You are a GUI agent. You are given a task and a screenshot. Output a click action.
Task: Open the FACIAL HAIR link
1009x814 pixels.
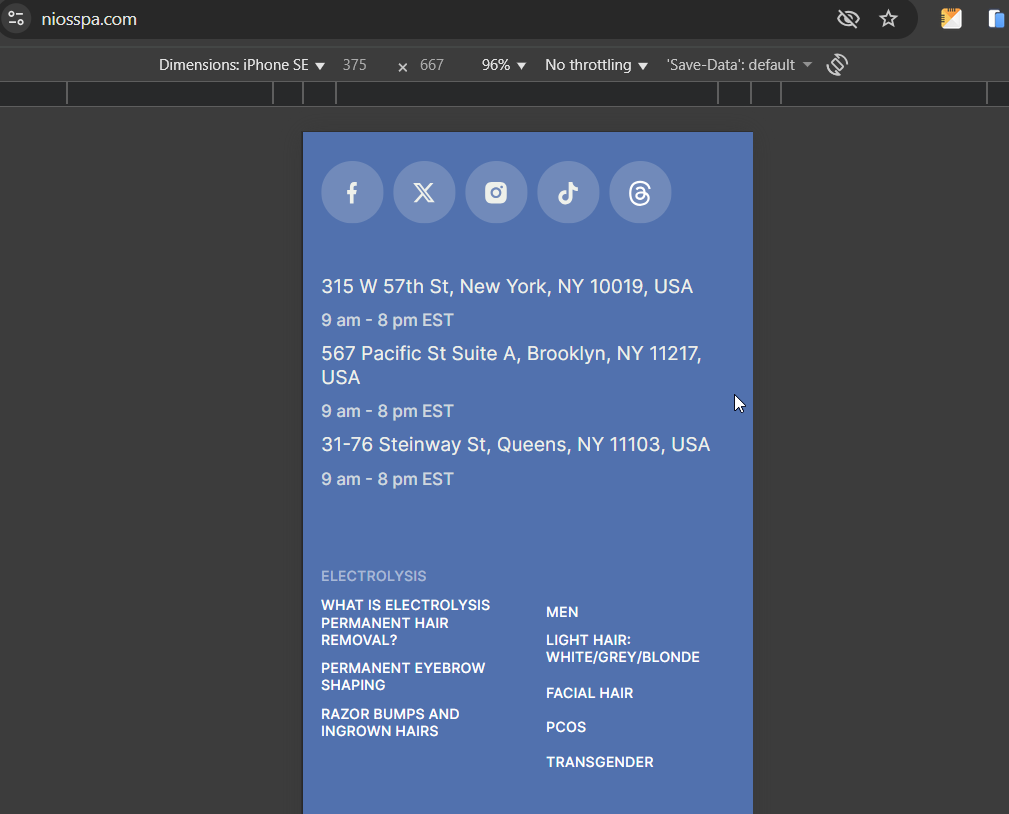pos(589,693)
